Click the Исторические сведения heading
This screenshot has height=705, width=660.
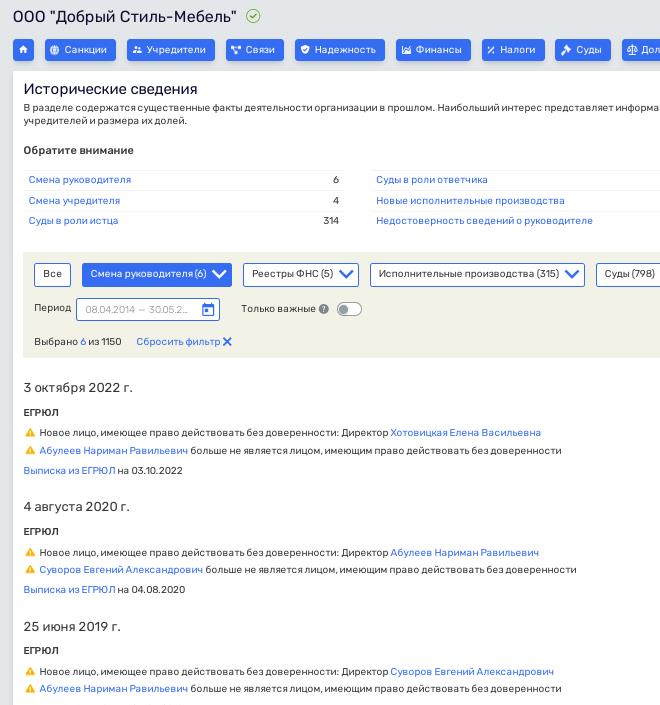(x=111, y=89)
